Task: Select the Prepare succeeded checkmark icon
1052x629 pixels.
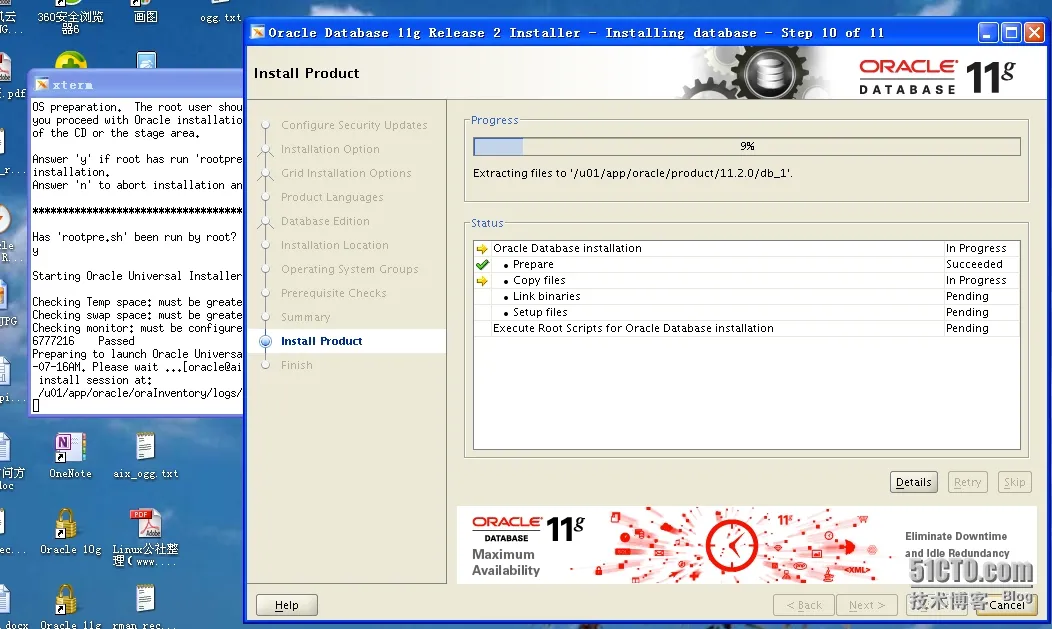Action: click(482, 264)
